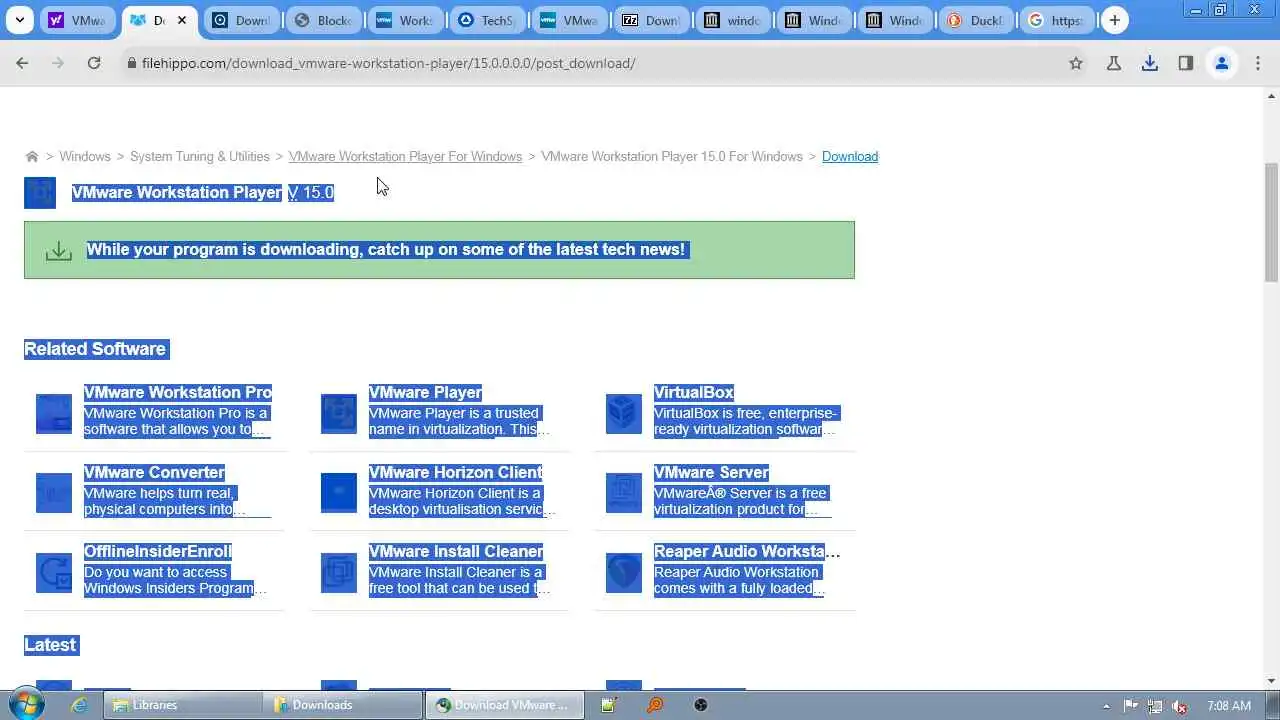Click VMware Workstation Player title icon
This screenshot has height=720, width=1280.
coord(40,193)
